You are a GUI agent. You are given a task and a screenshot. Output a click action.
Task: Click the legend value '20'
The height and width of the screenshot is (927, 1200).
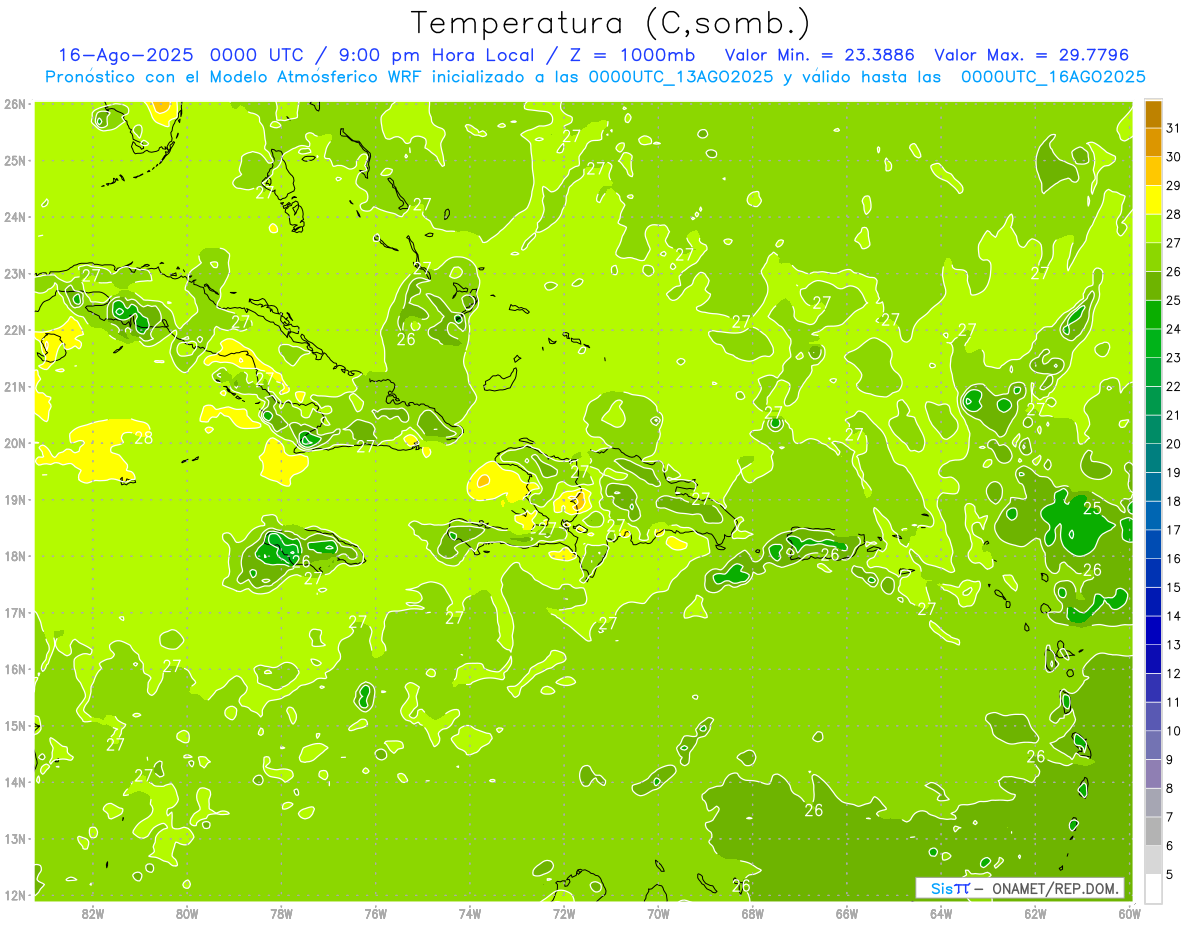point(1174,444)
